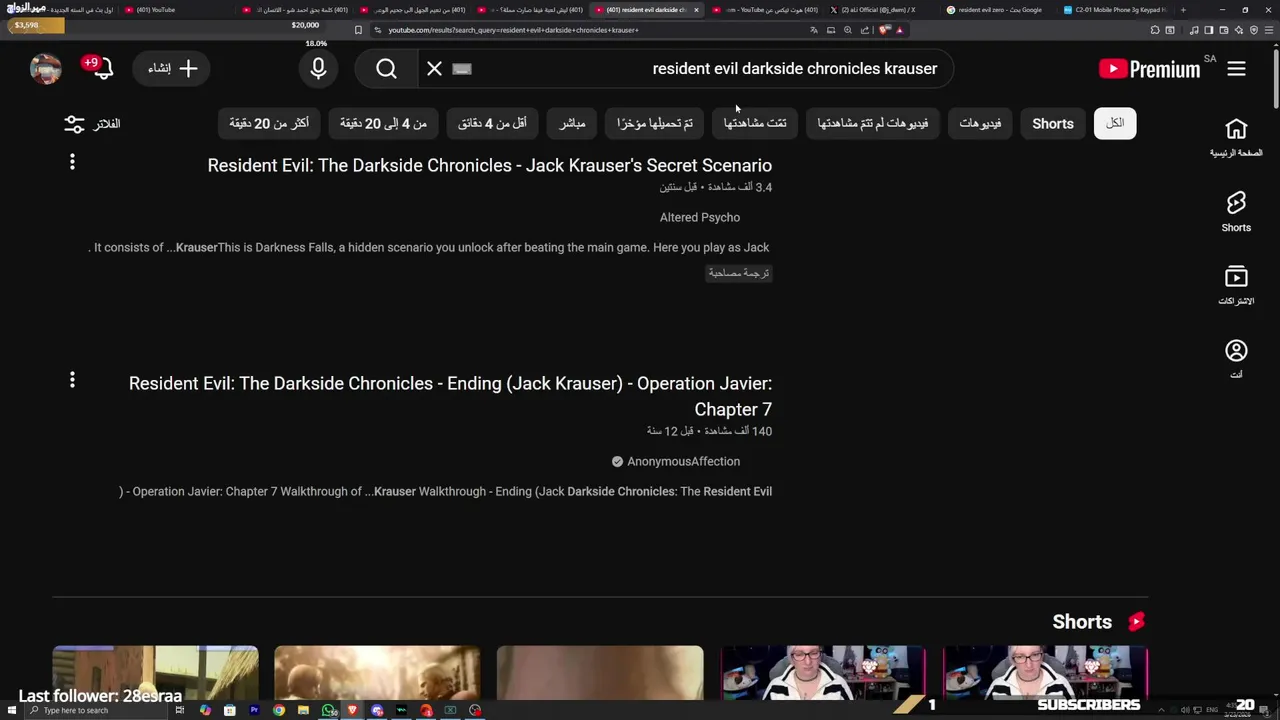
Task: Click the subtitles (ترجمة مصاحبة) badge
Action: coord(738,273)
